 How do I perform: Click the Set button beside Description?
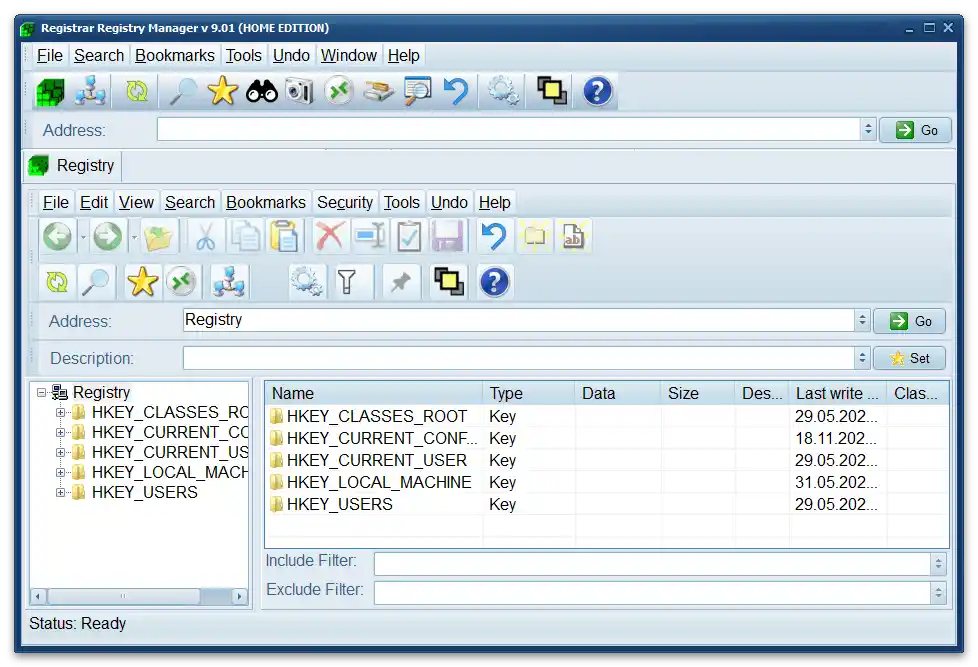pyautogui.click(x=909, y=358)
